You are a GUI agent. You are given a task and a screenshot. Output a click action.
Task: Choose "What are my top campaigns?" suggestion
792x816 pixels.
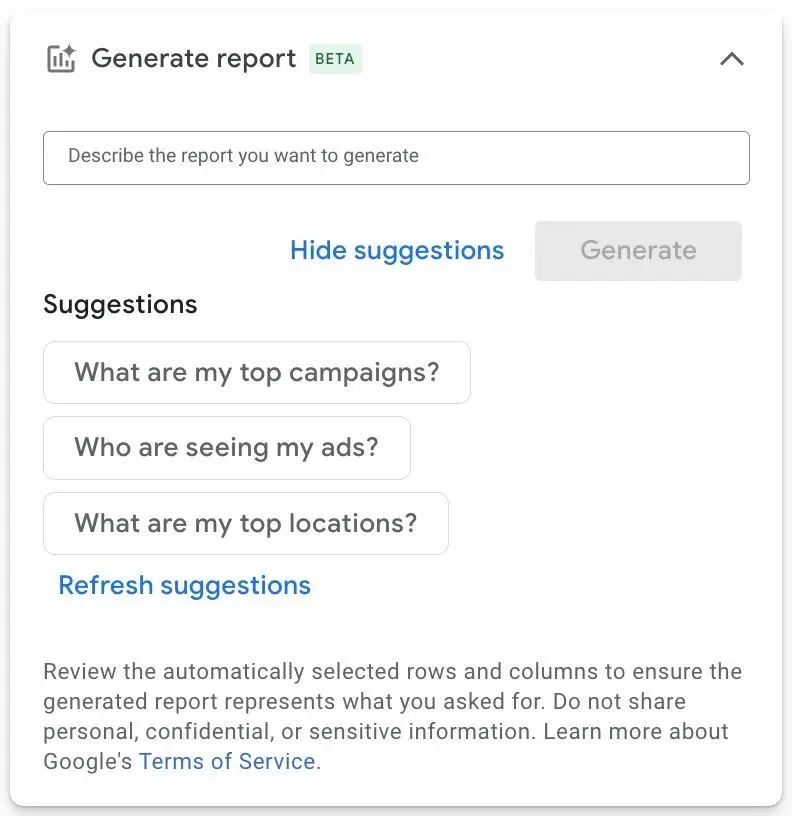tap(256, 373)
